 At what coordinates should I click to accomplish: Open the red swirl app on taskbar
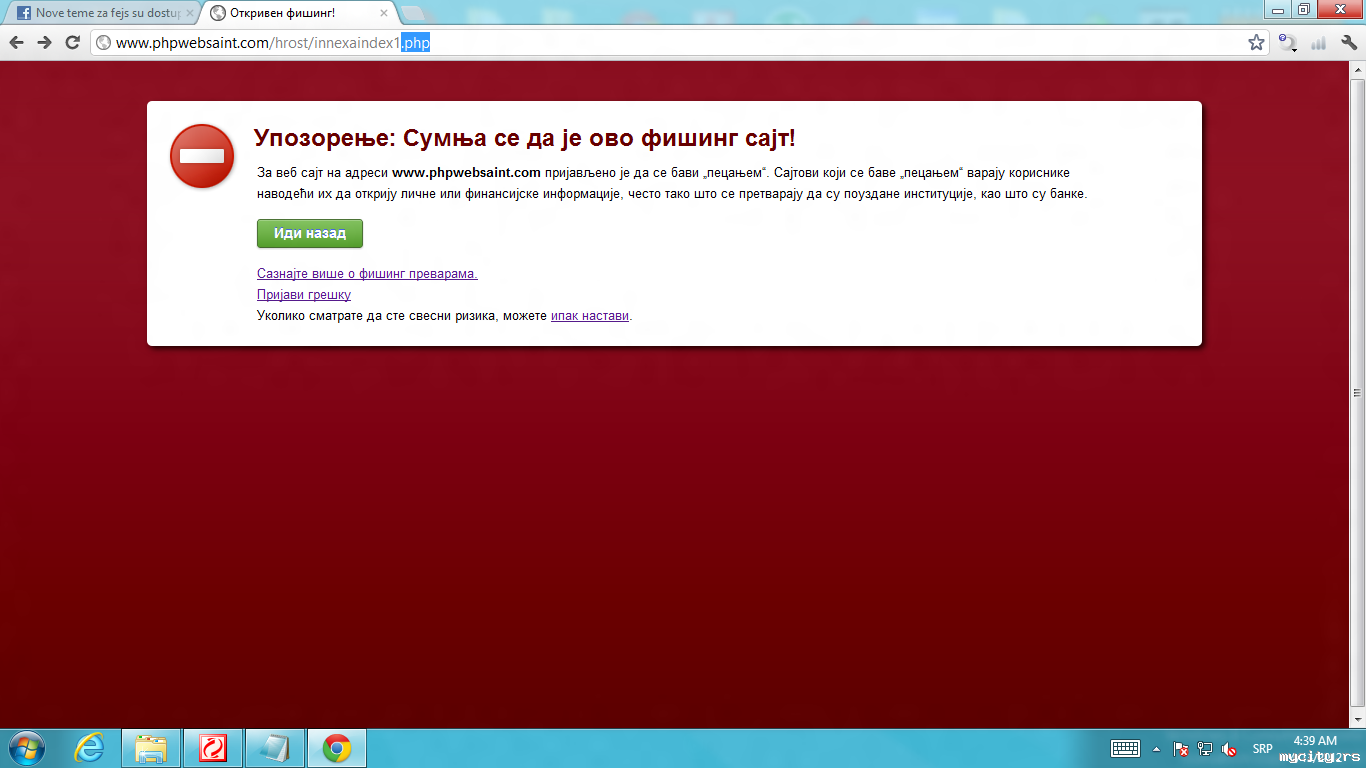pyautogui.click(x=213, y=748)
